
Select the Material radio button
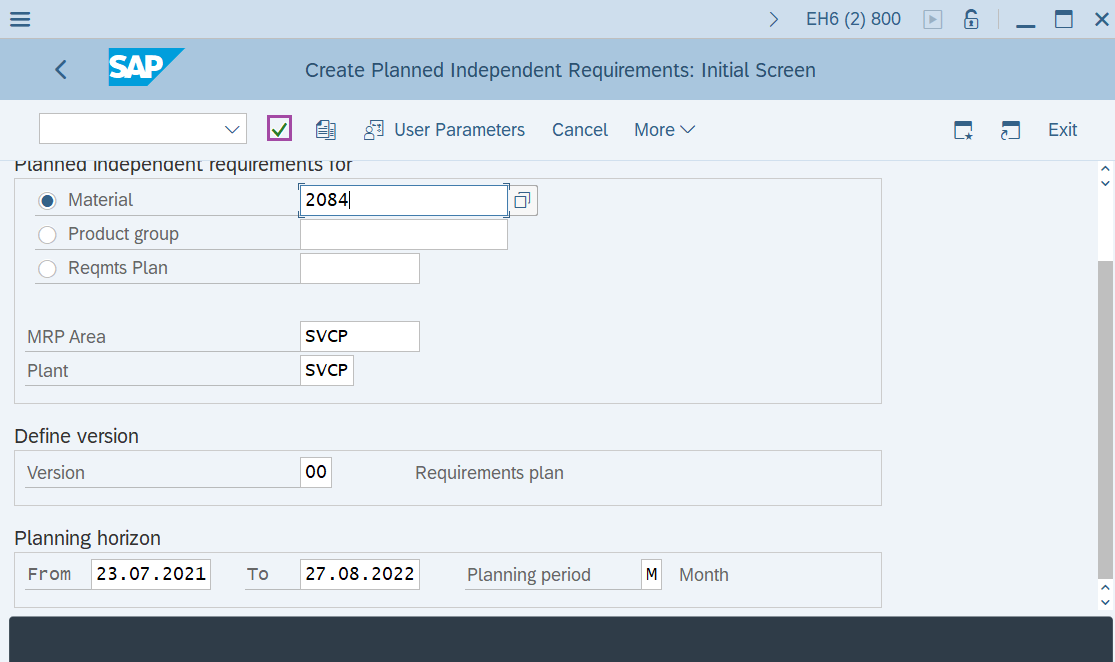pos(47,200)
